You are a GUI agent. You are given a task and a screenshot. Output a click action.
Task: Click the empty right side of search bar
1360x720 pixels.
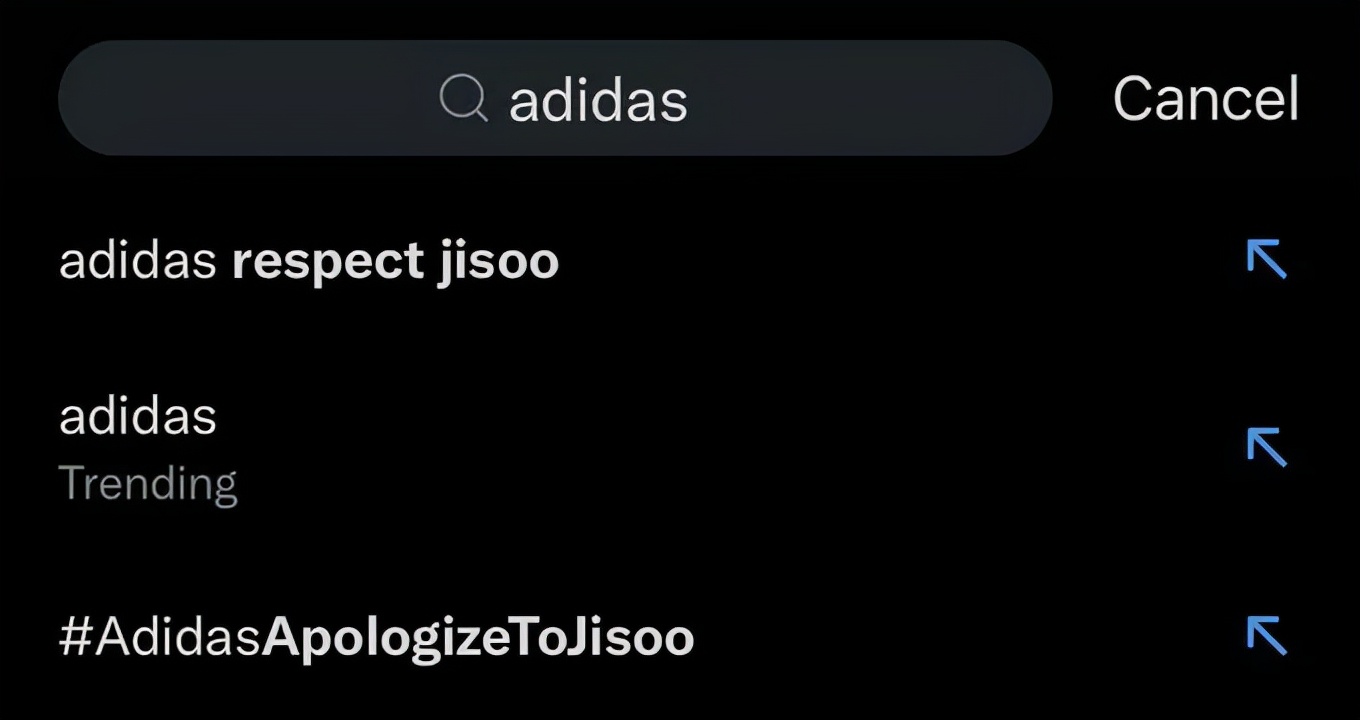[x=880, y=99]
